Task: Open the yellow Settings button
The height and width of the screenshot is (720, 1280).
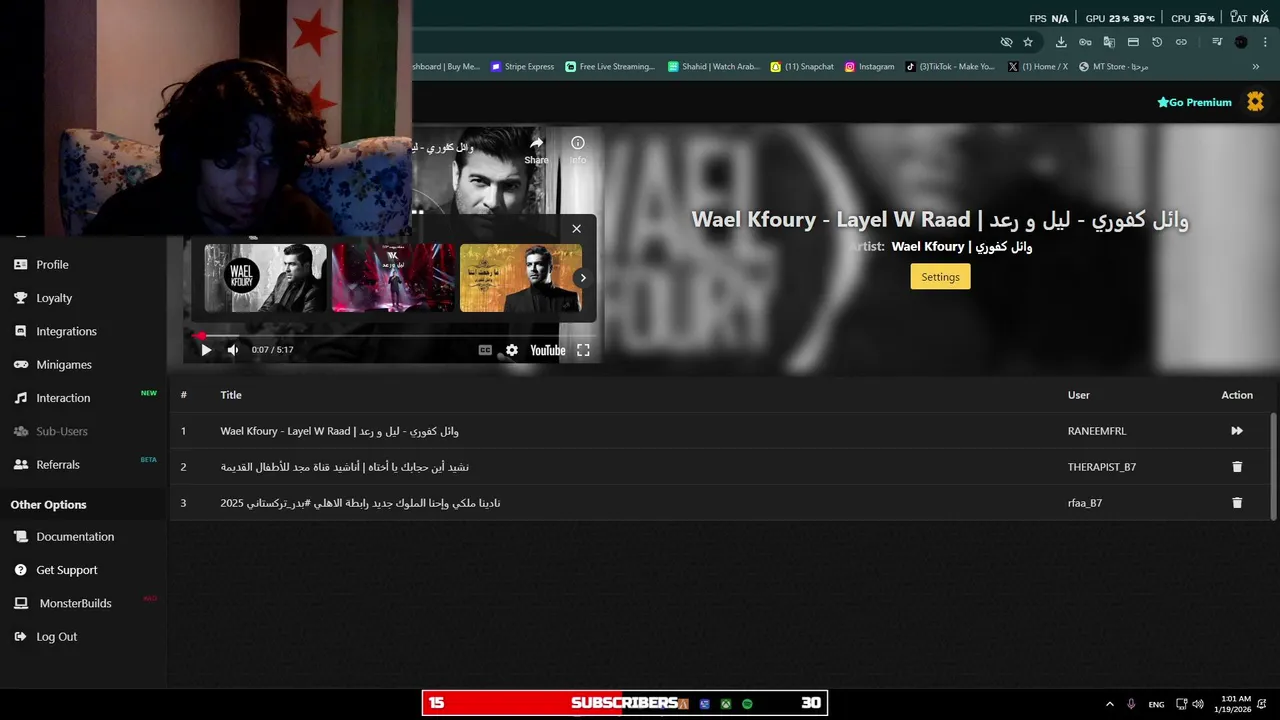Action: 940,277
